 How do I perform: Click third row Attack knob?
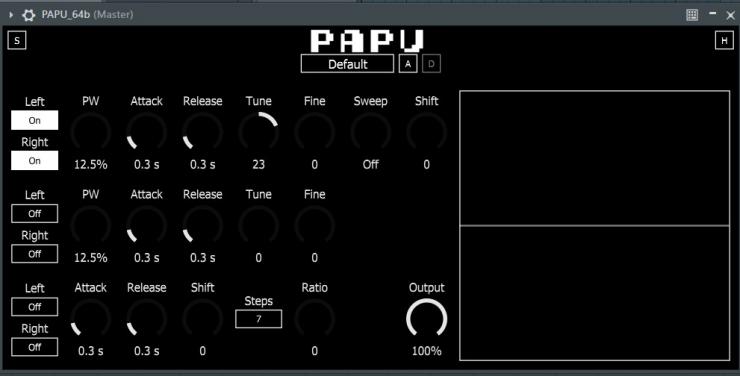click(x=91, y=319)
